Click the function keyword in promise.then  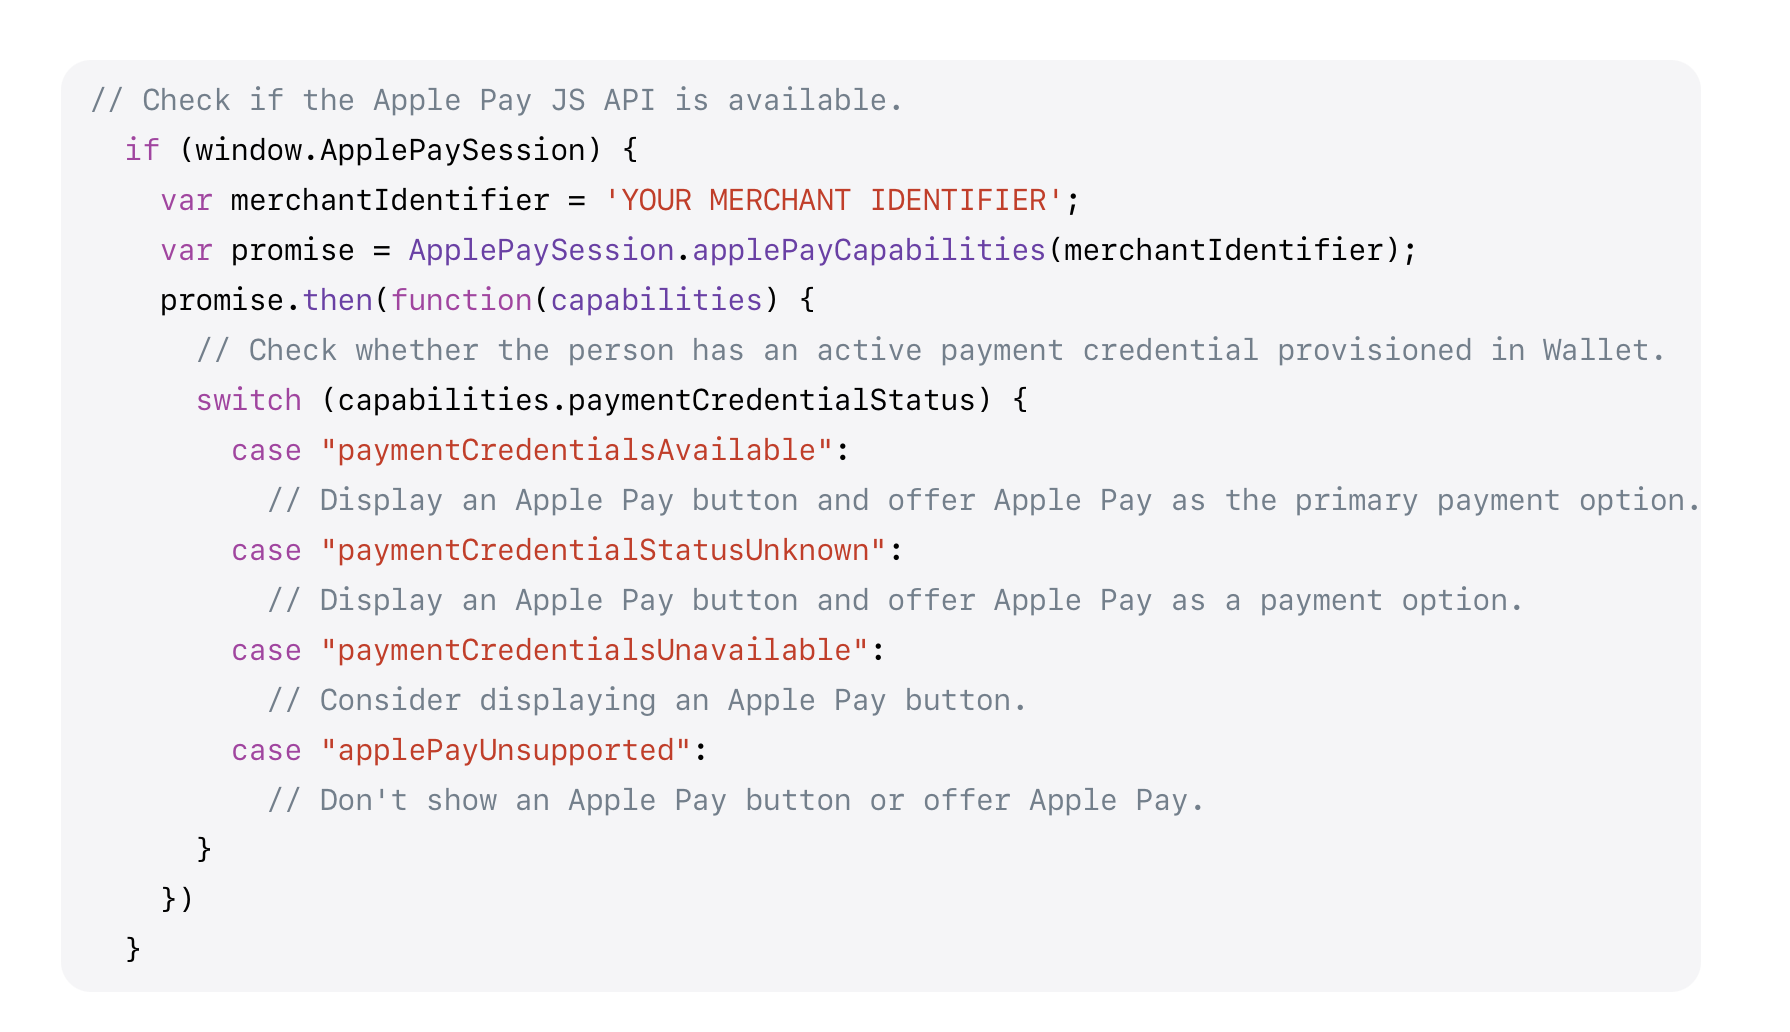[461, 300]
